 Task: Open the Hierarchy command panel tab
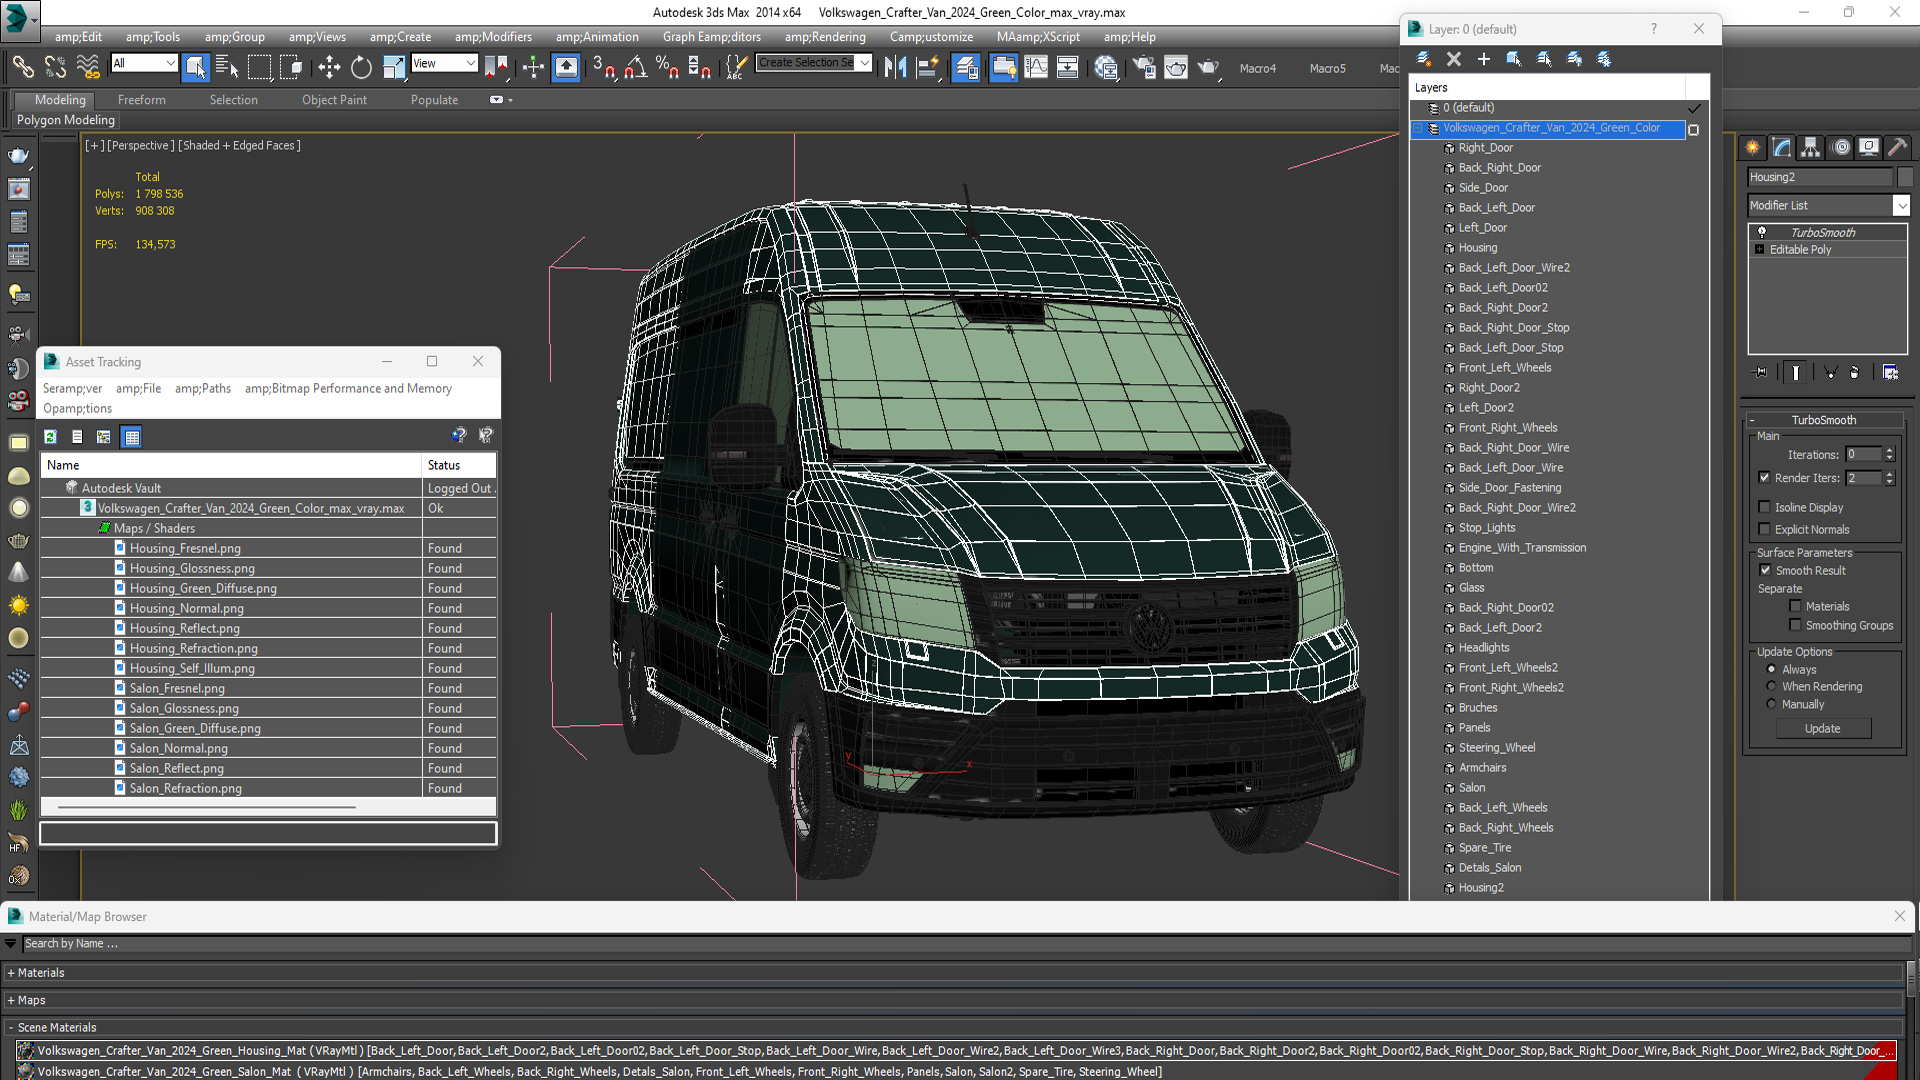[1811, 147]
